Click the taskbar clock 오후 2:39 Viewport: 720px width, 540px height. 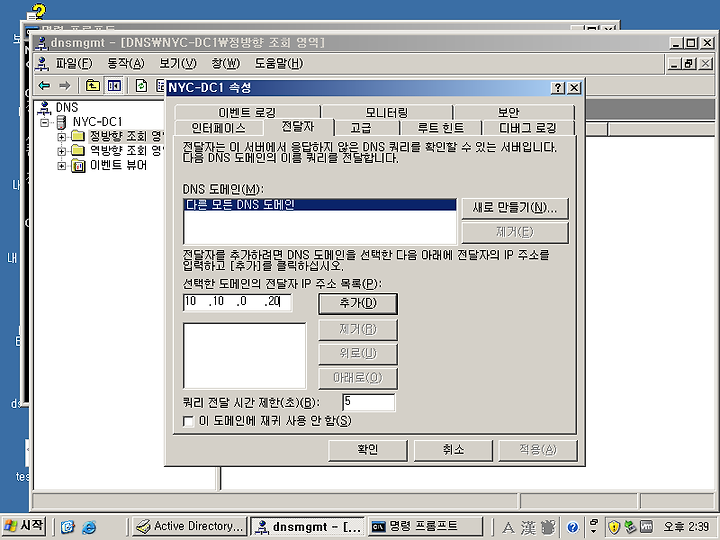pyautogui.click(x=686, y=527)
